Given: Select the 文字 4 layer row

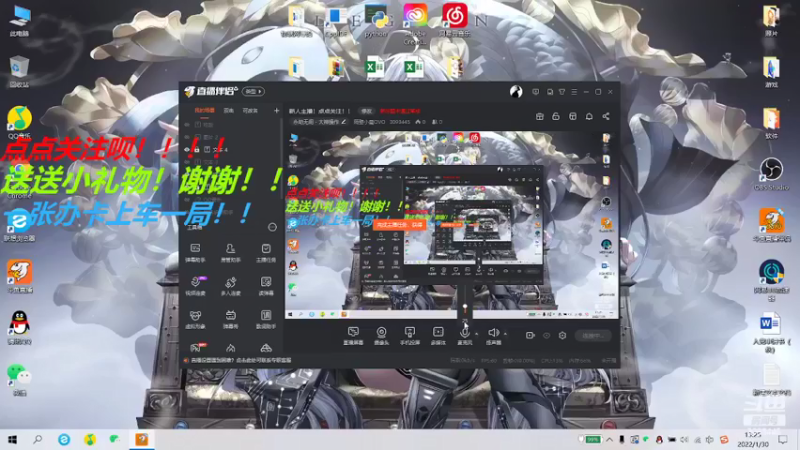Looking at the screenshot, I should pos(230,149).
